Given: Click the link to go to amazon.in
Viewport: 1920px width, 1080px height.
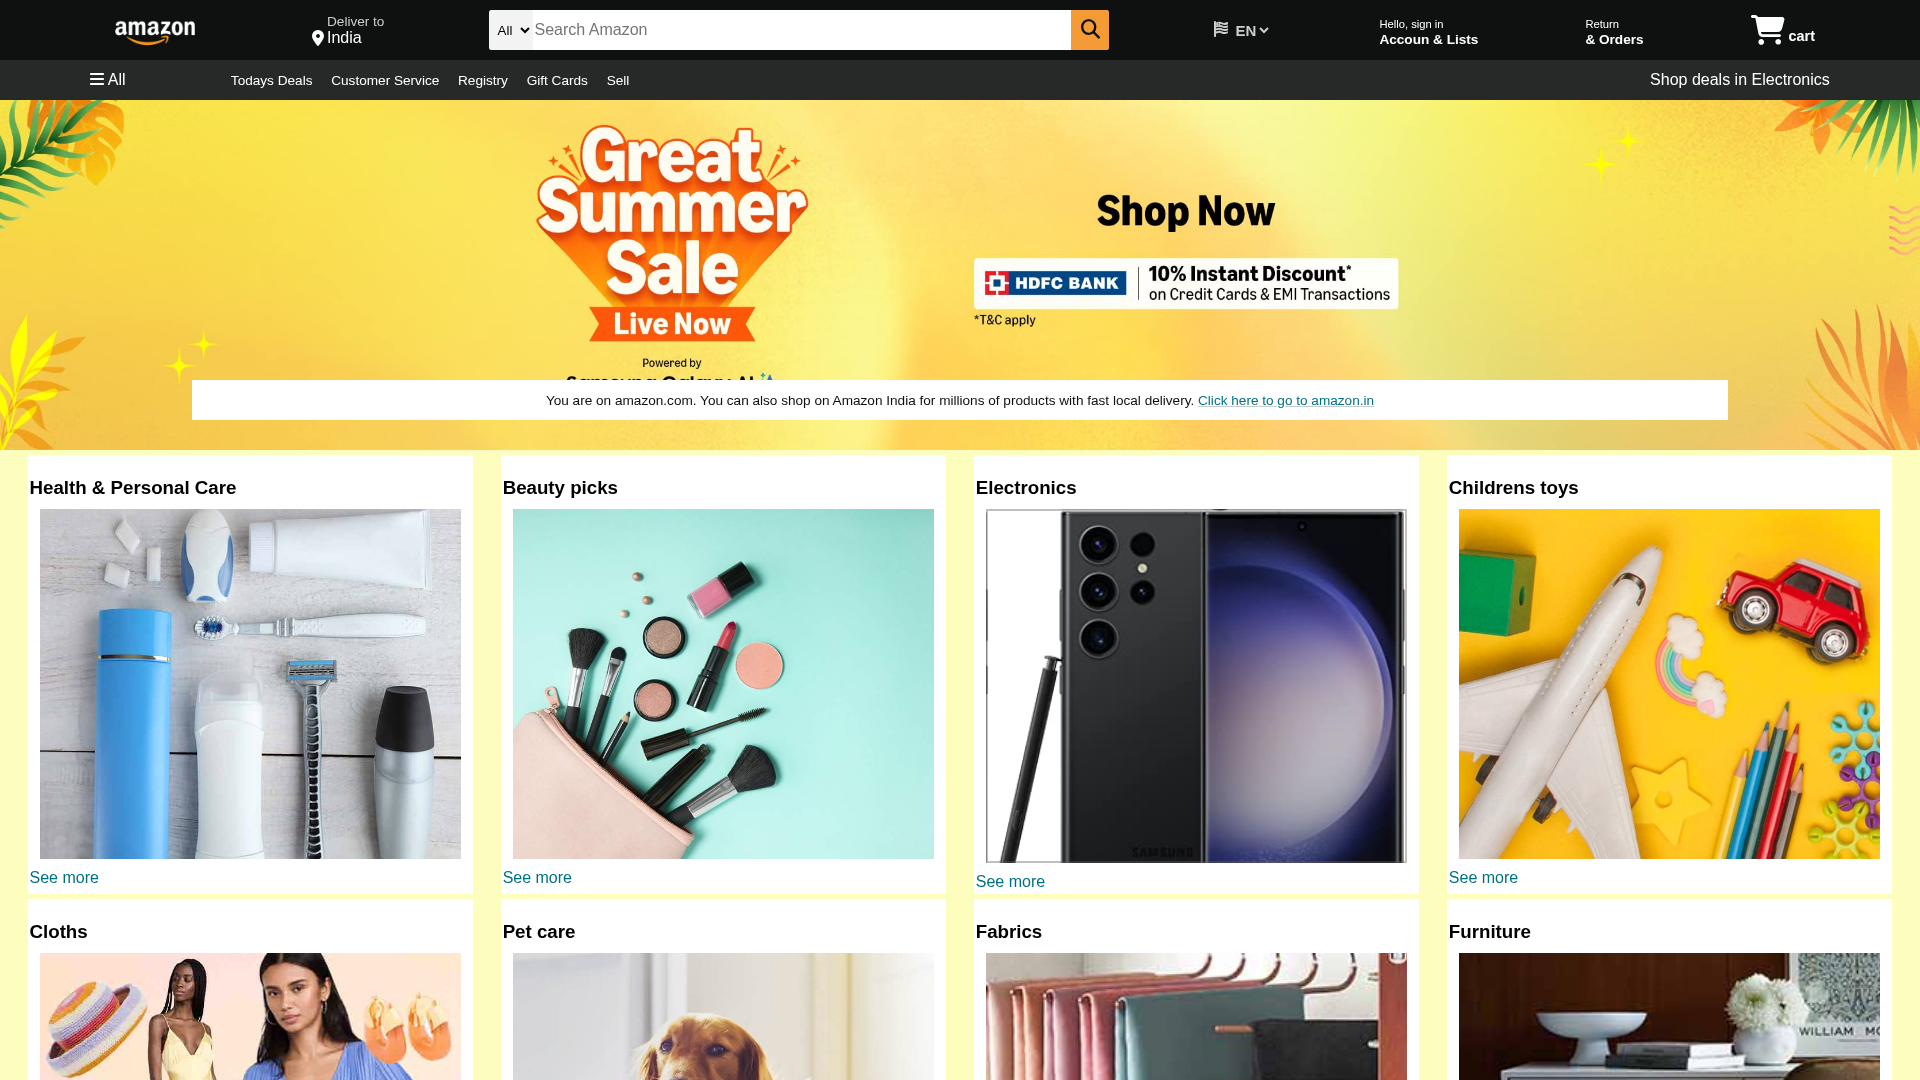Looking at the screenshot, I should (x=1286, y=400).
